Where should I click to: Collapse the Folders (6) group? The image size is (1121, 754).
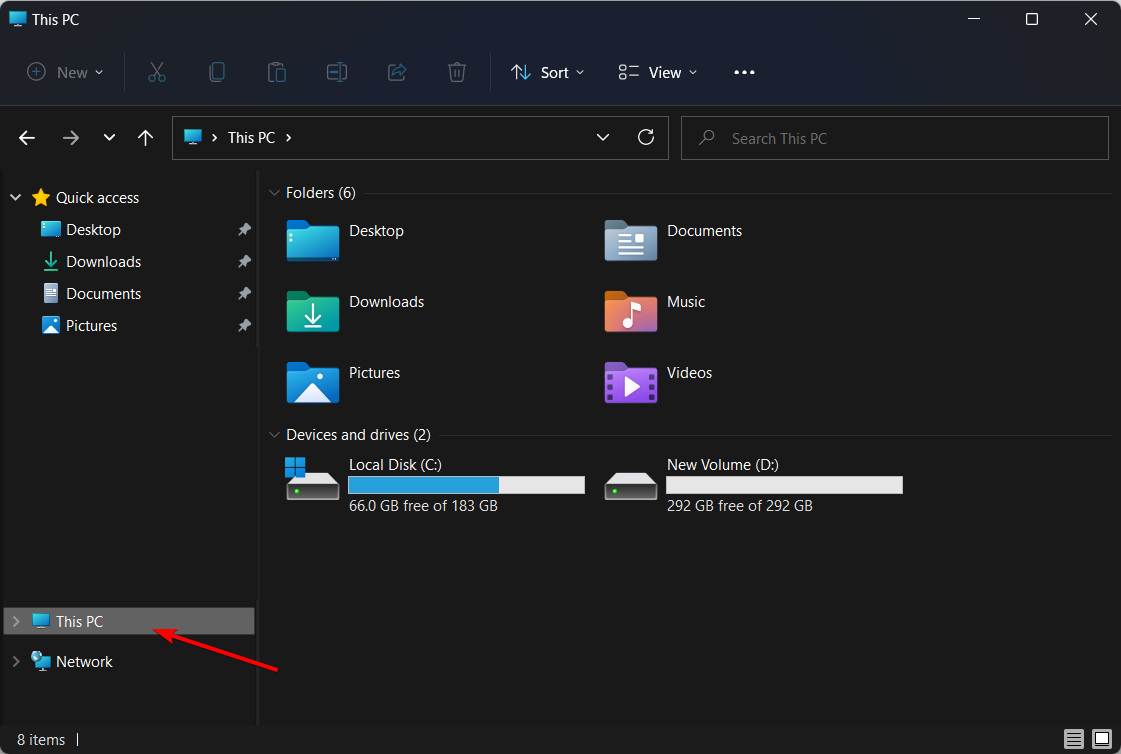[274, 193]
